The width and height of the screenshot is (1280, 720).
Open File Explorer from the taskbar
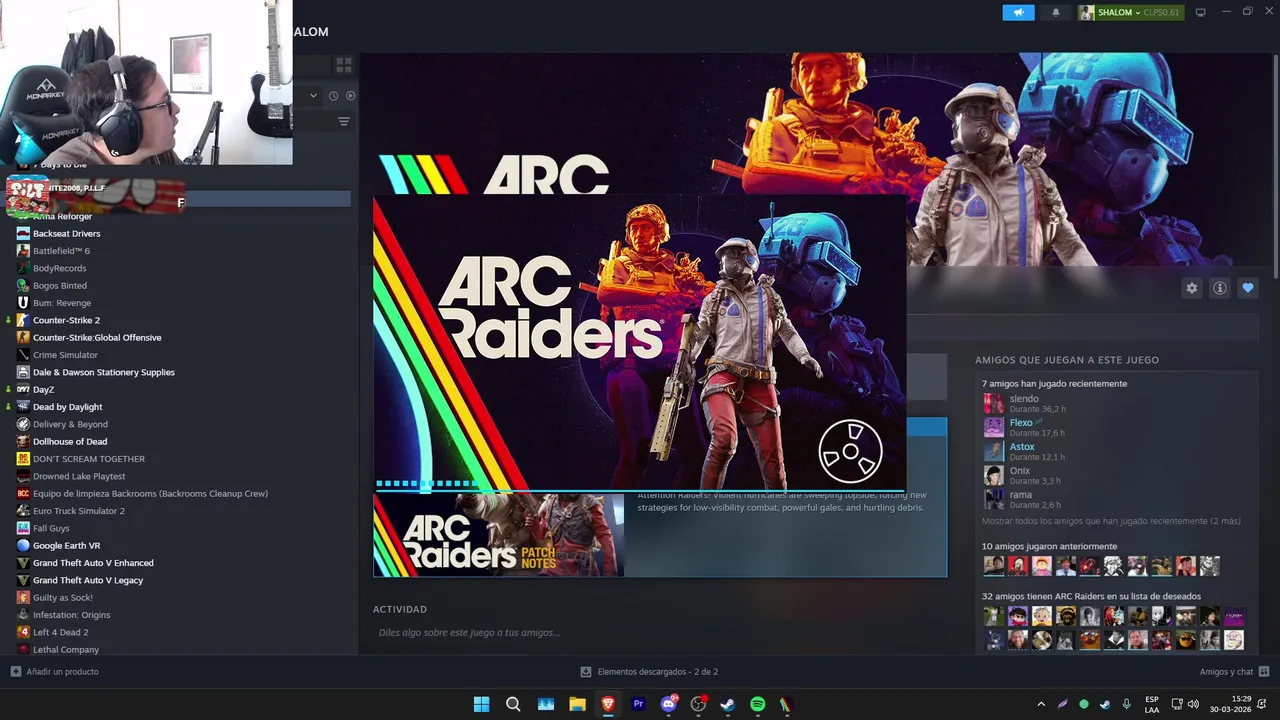coord(577,704)
